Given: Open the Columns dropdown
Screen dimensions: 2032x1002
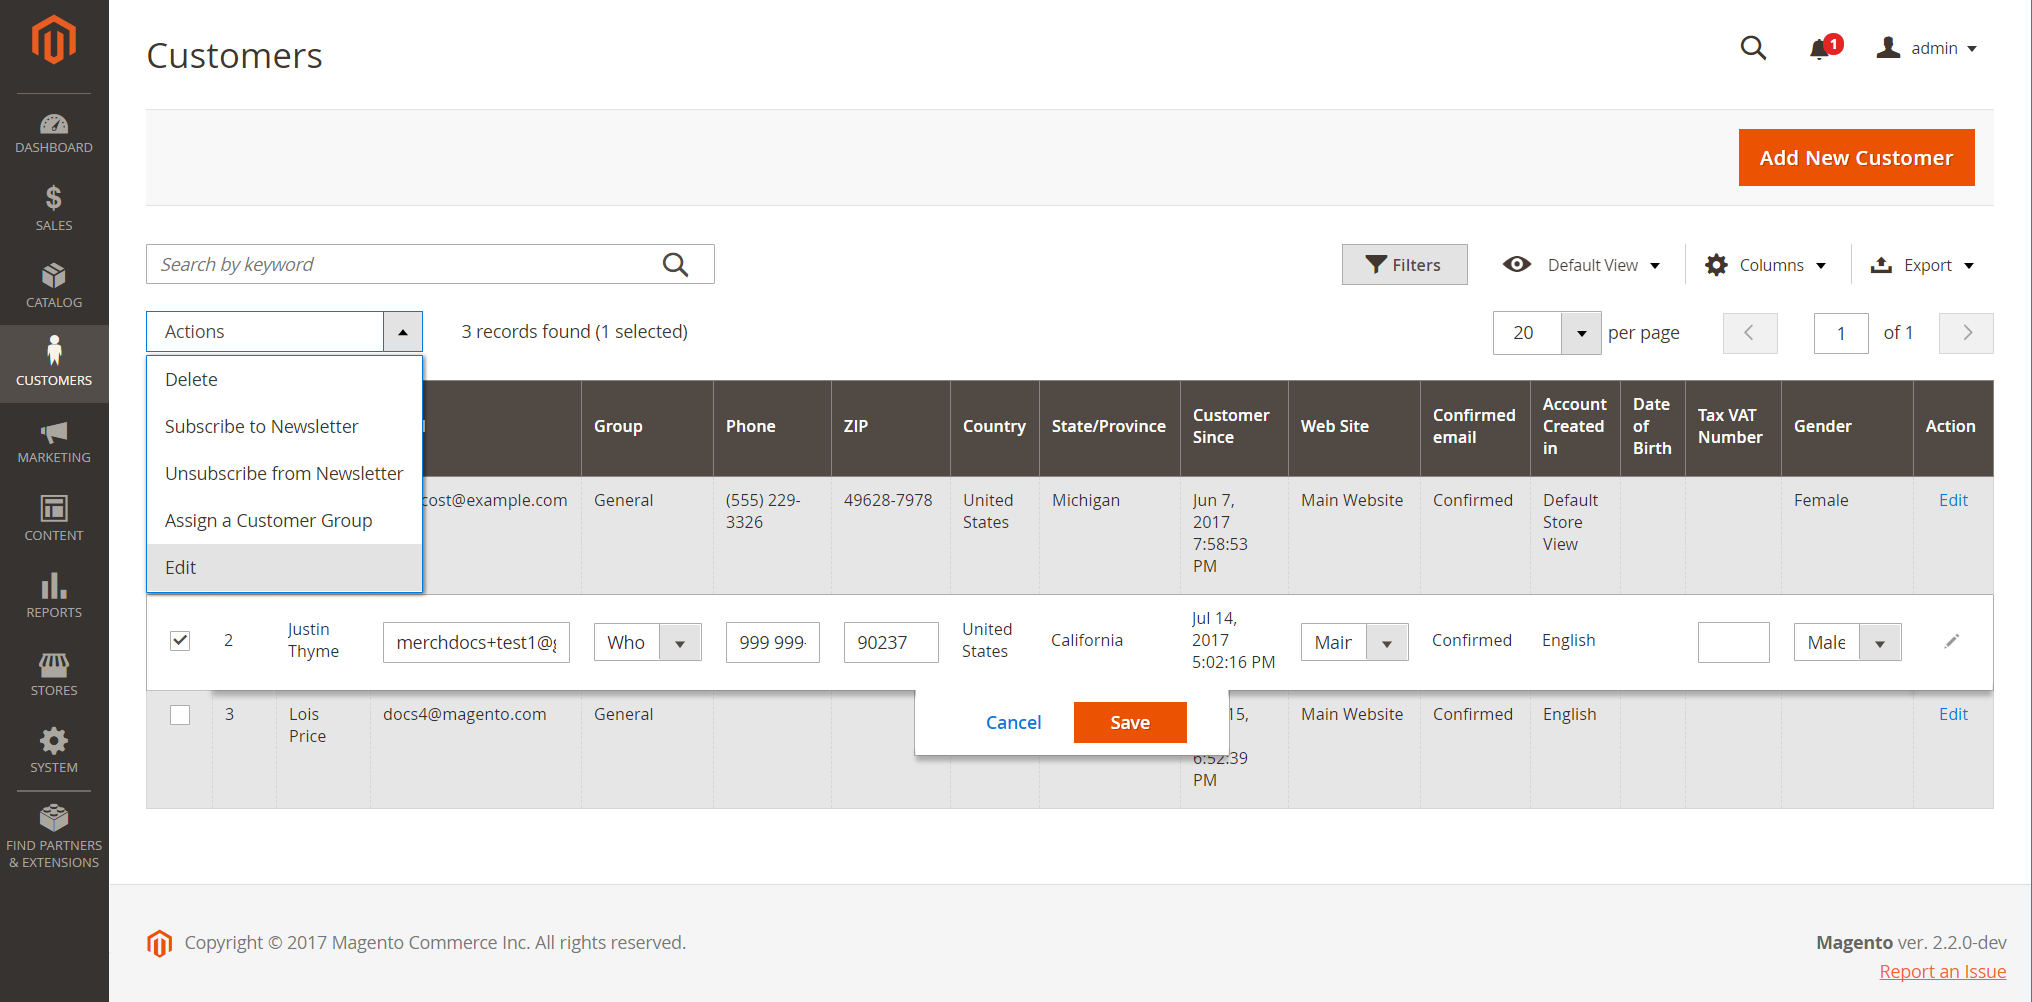Looking at the screenshot, I should [x=1766, y=265].
